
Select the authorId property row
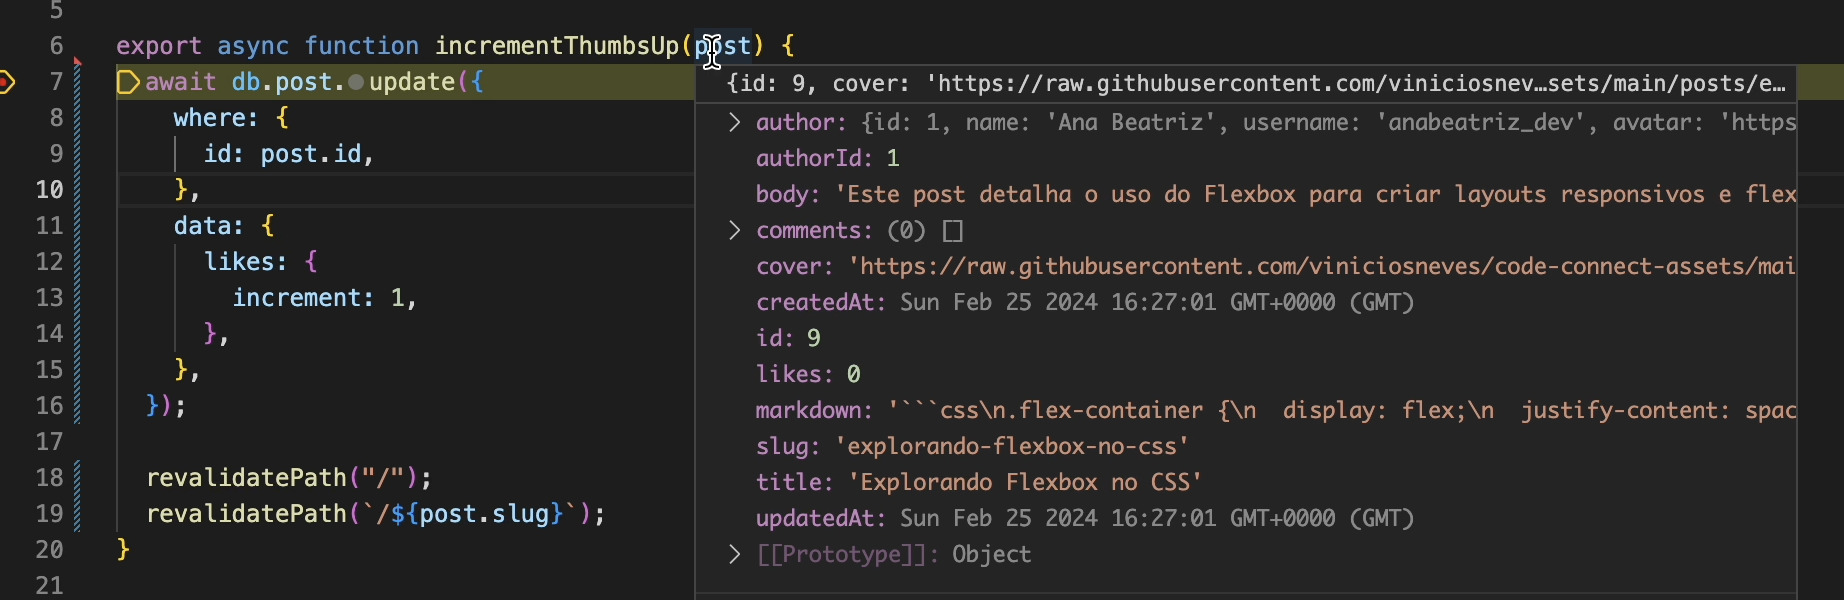(827, 158)
